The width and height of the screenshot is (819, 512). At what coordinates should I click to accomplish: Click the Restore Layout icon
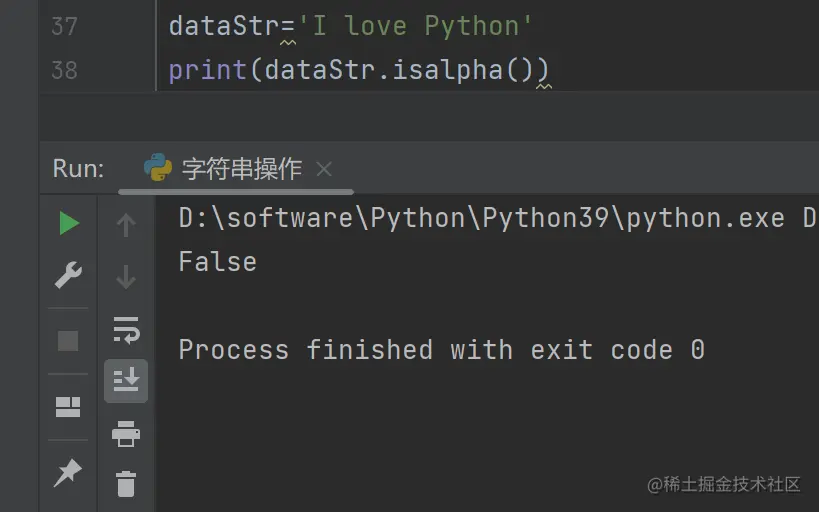[x=68, y=406]
